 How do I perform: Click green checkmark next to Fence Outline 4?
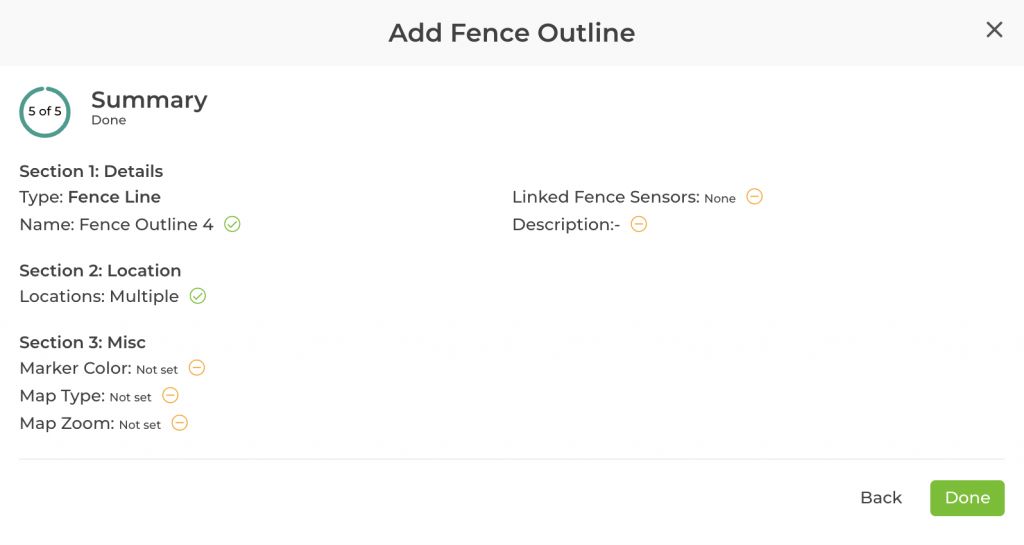pos(232,224)
